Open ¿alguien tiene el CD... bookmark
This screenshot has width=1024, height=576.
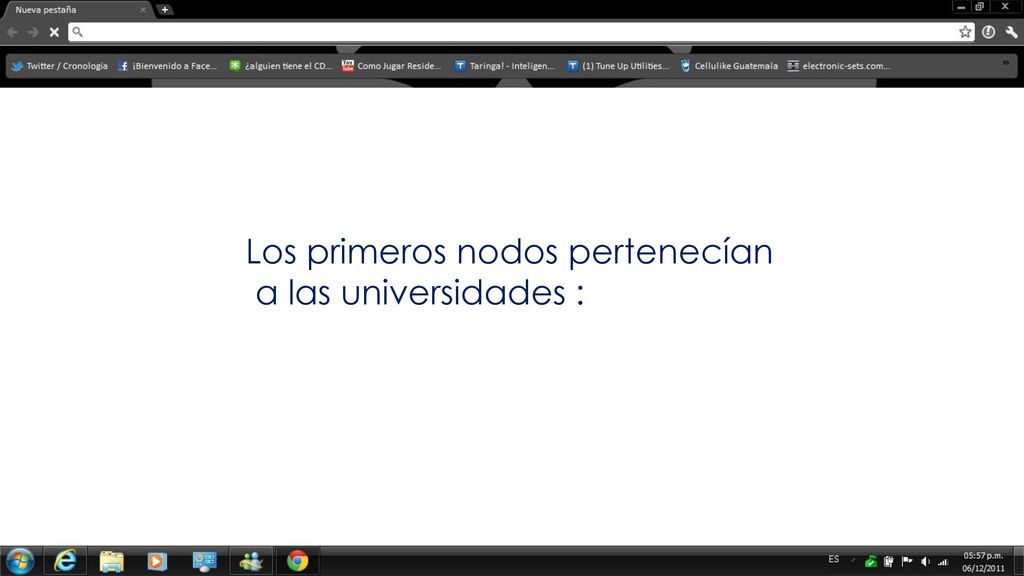click(281, 66)
